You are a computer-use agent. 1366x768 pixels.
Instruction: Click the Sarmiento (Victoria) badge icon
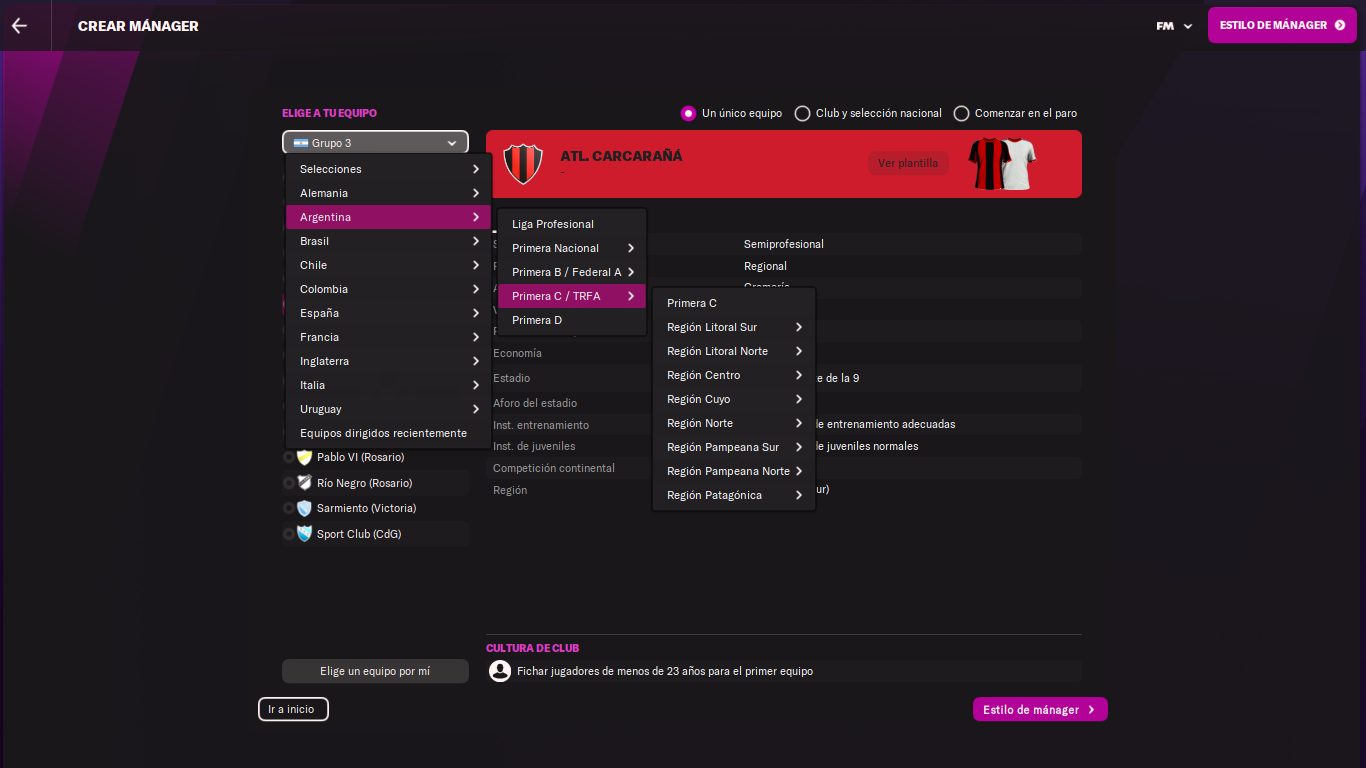[x=305, y=508]
